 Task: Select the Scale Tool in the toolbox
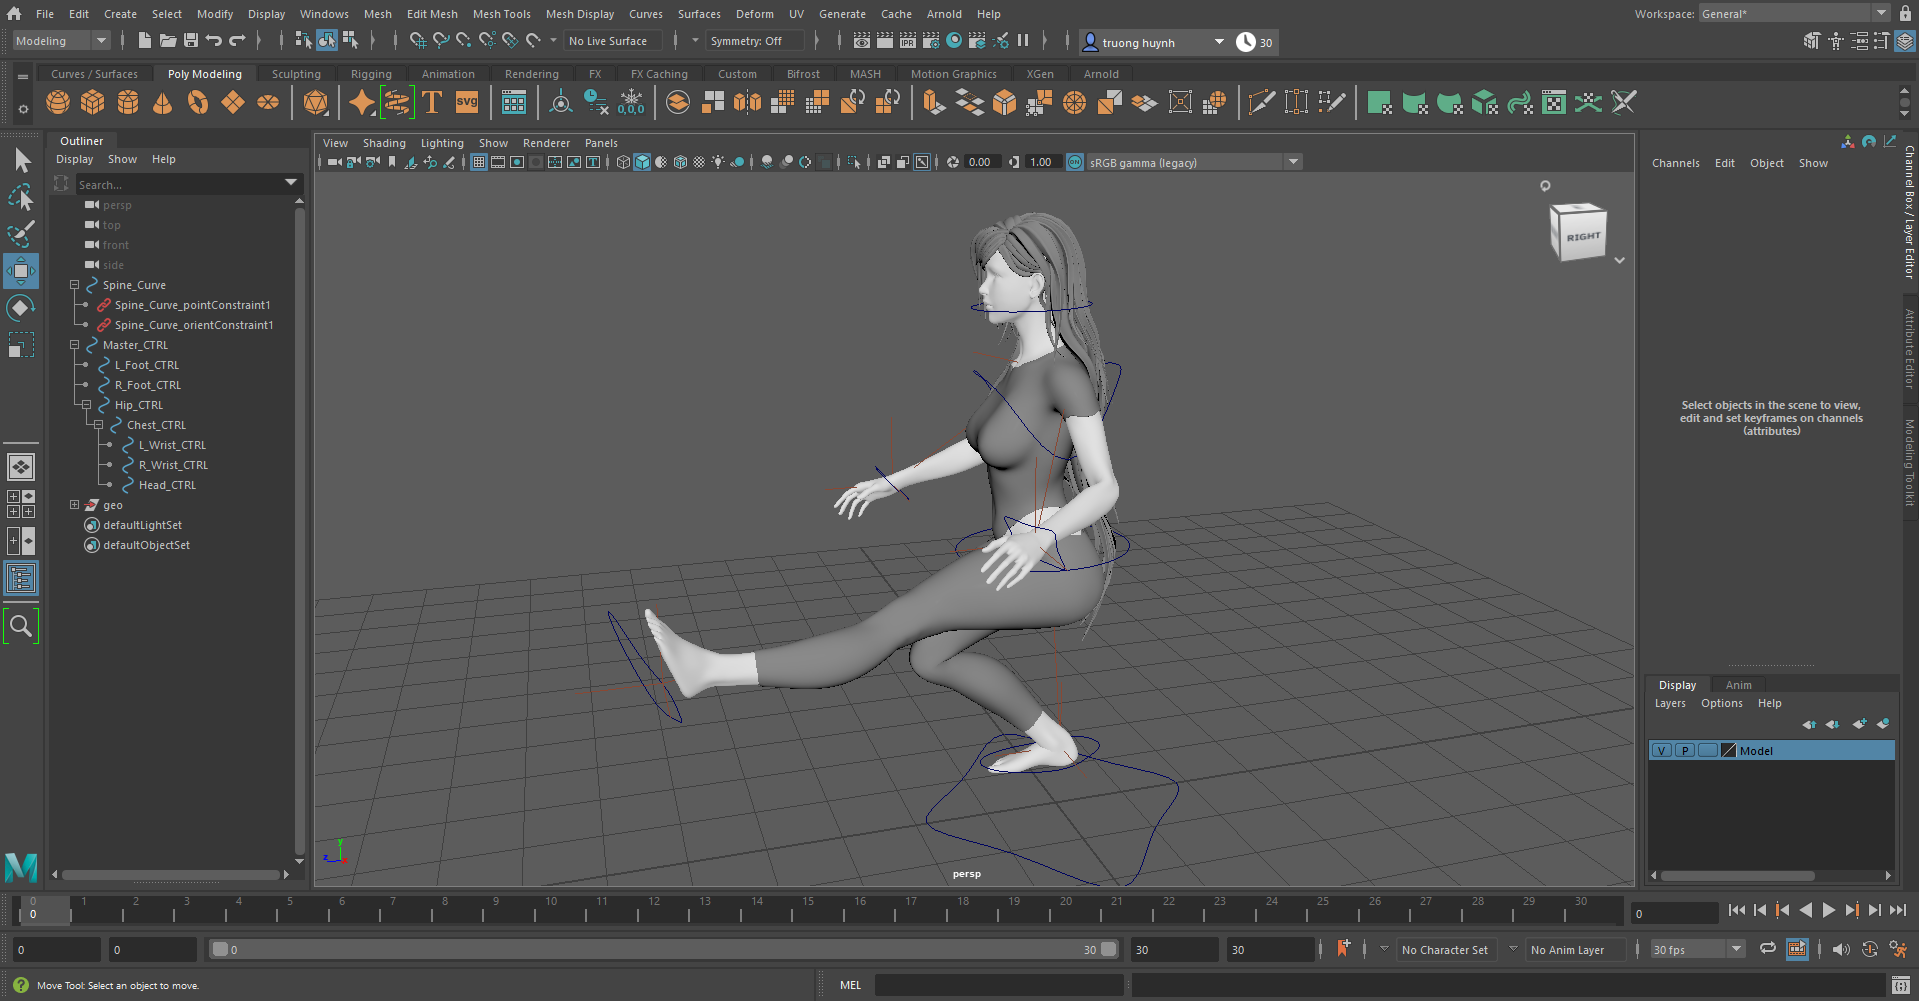coord(20,345)
